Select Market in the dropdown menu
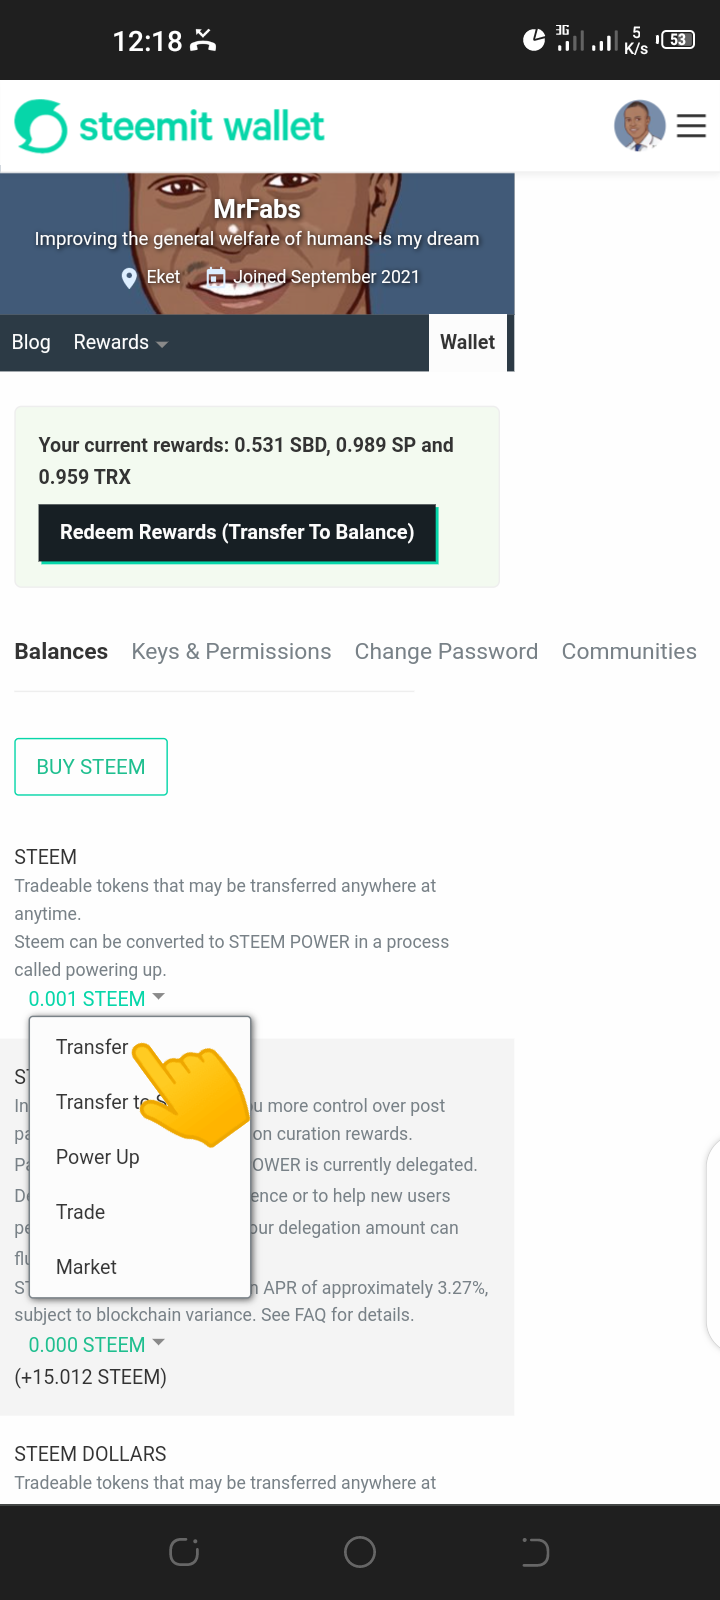Screen dimensions: 720x1600 click(87, 1267)
